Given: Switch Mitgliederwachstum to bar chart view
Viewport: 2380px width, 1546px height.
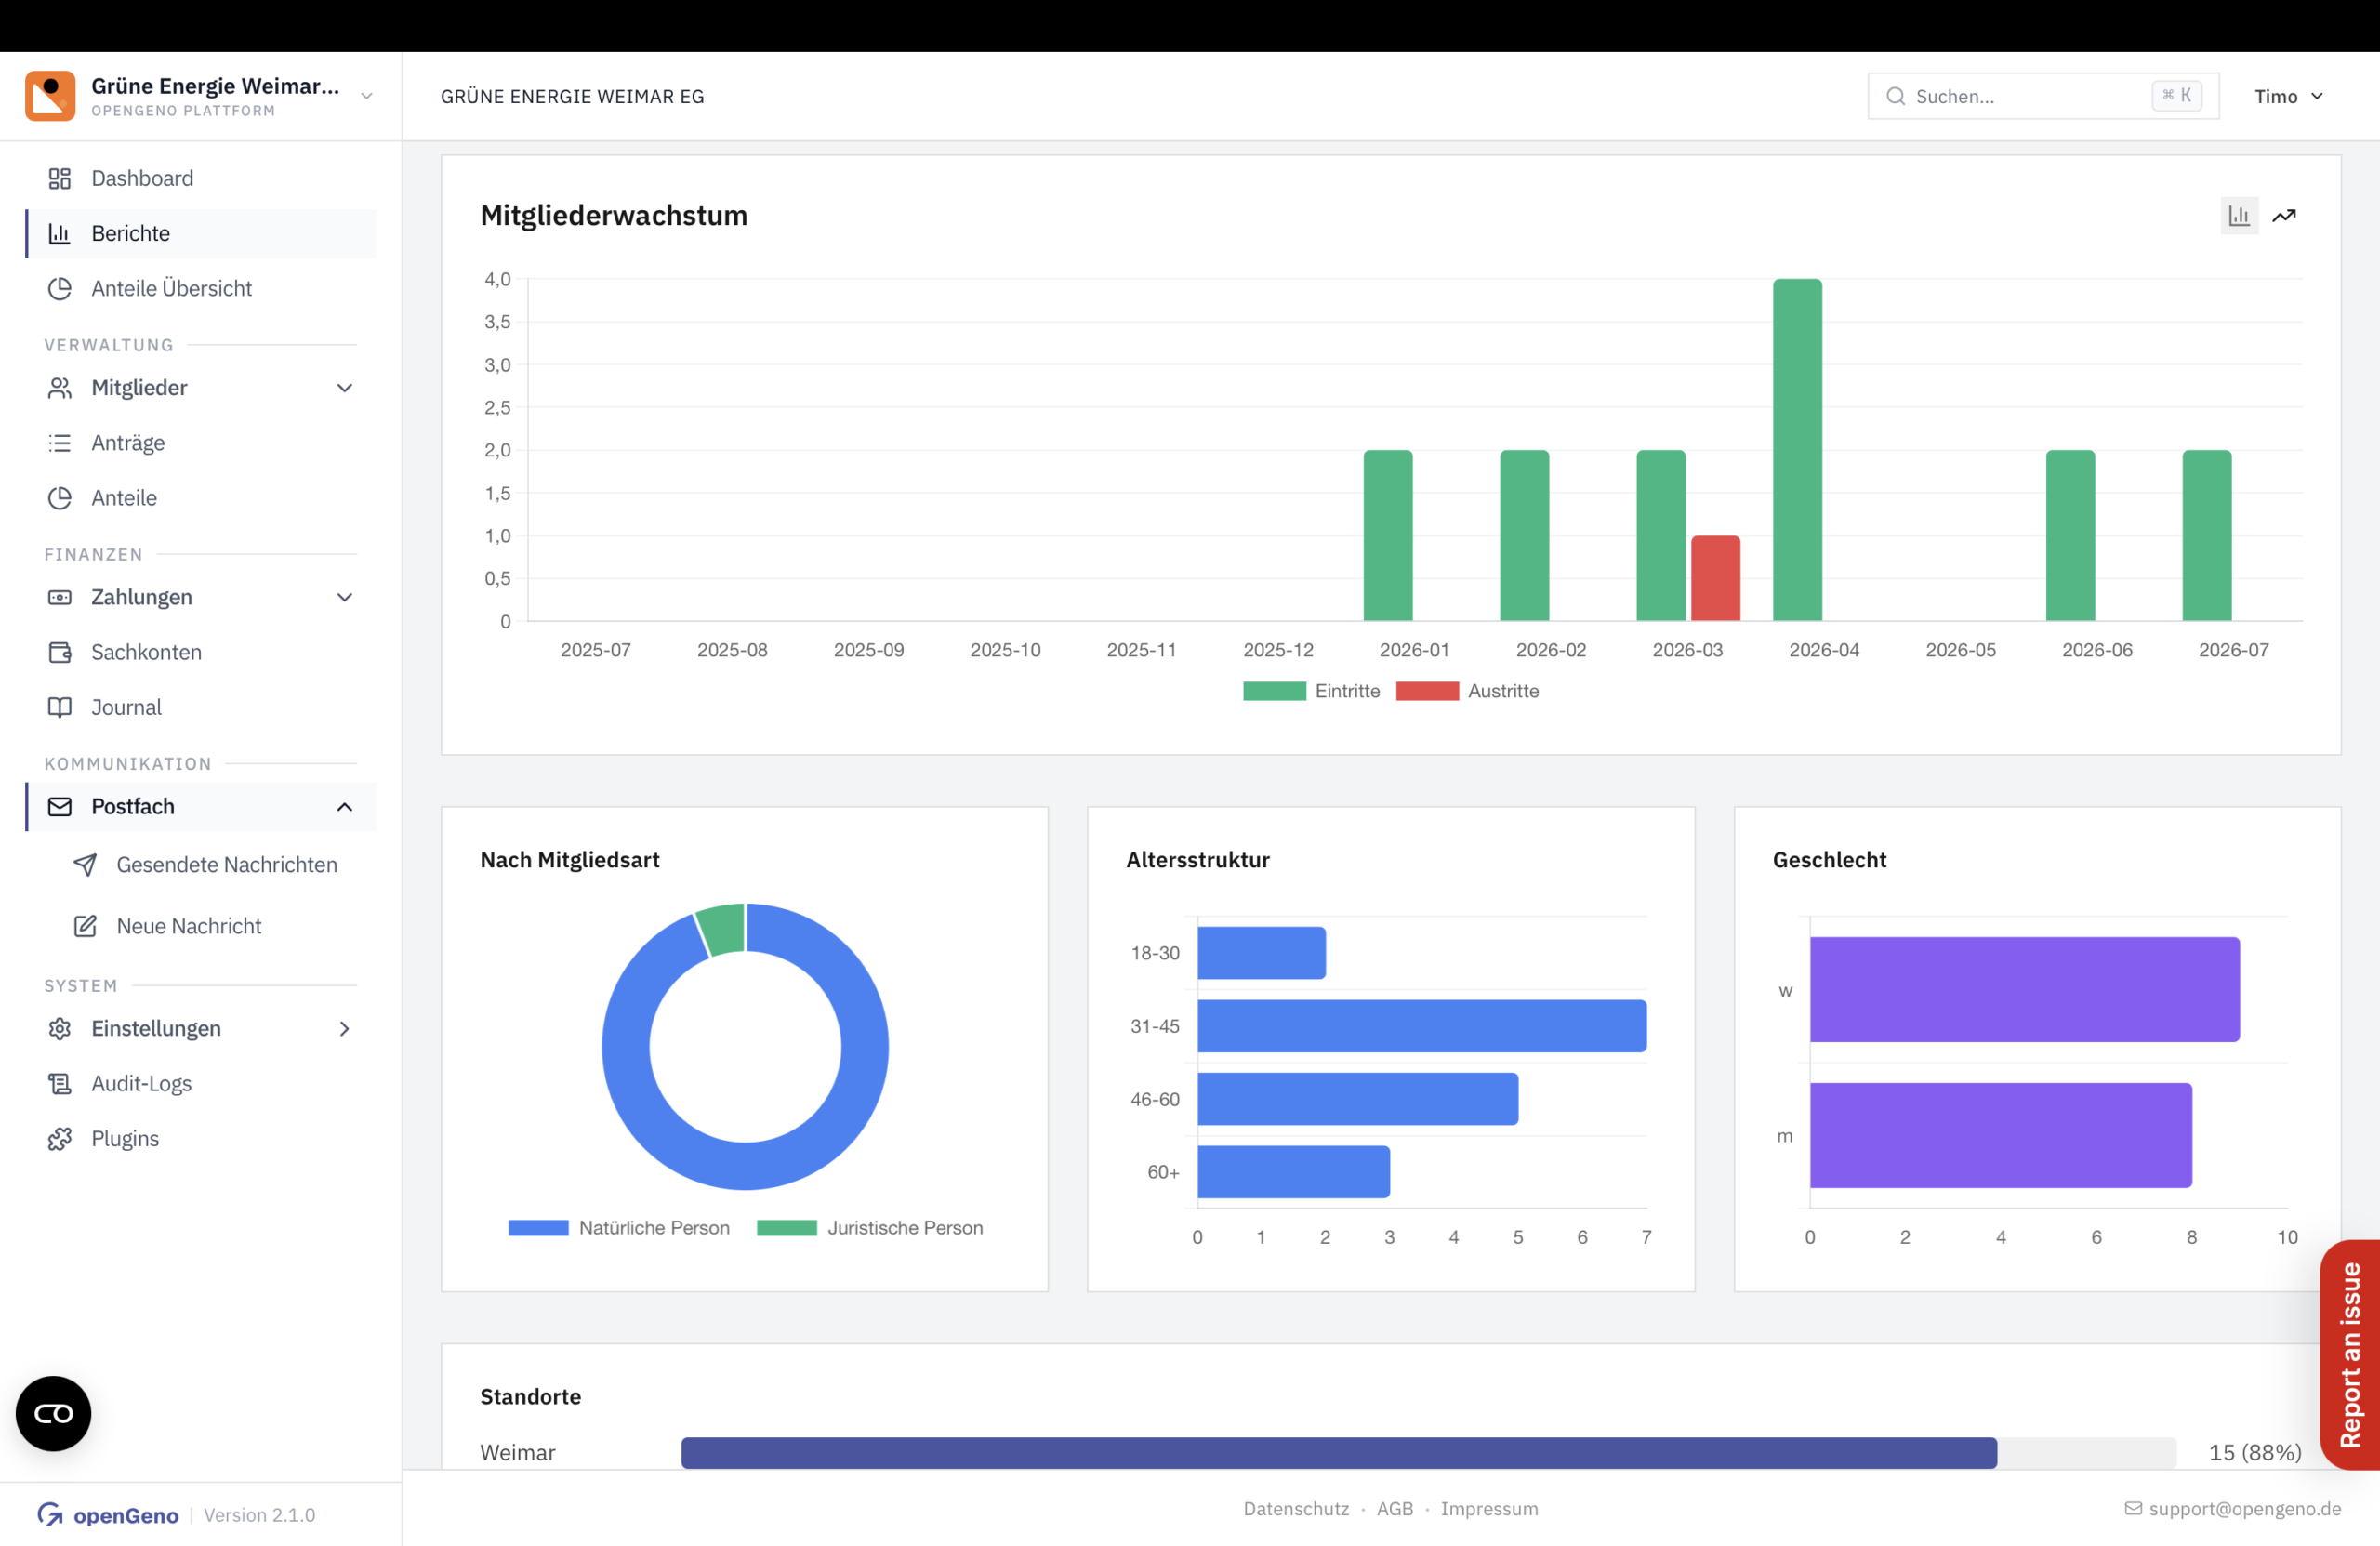Looking at the screenshot, I should [x=2239, y=215].
